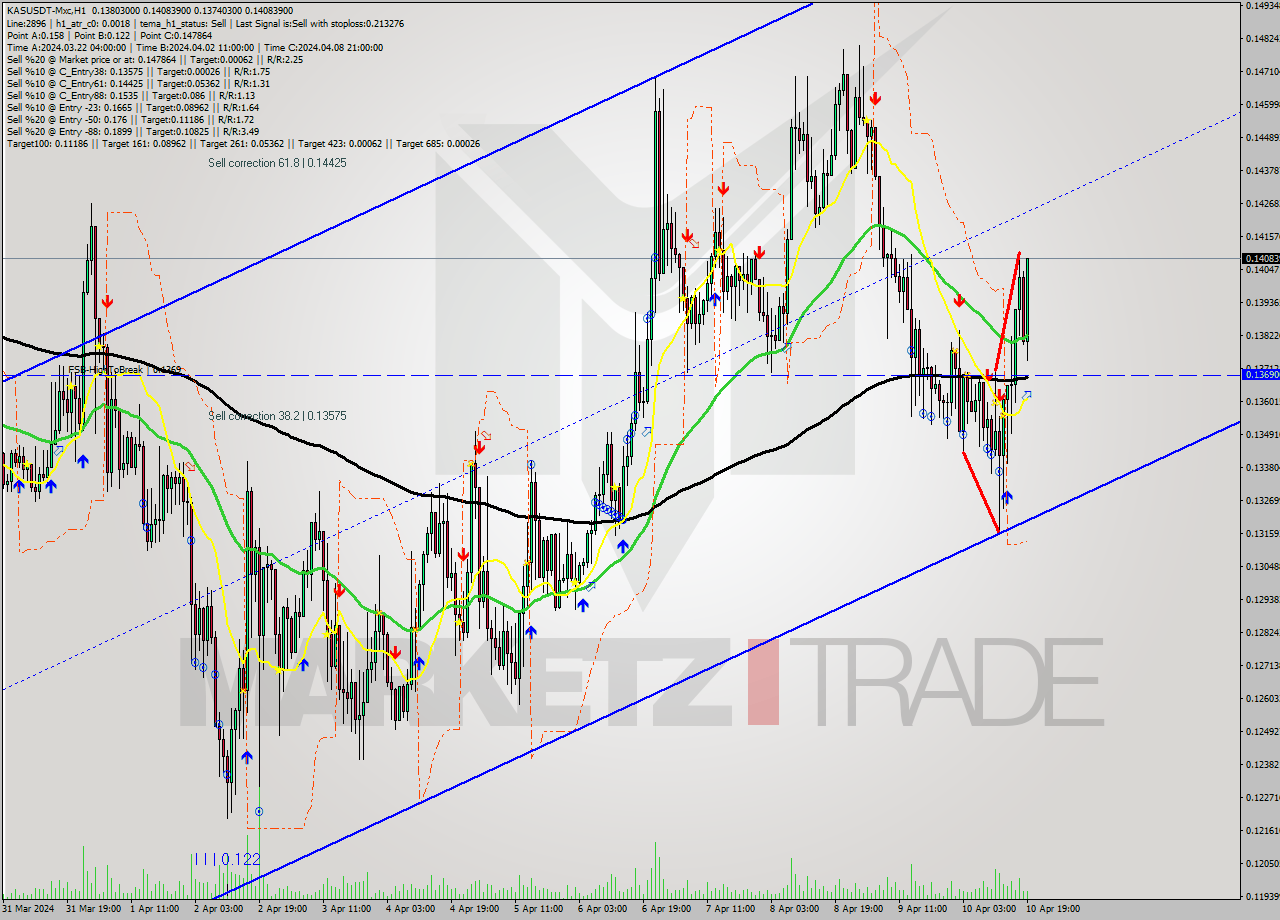Click the 0.14820 price axis label

point(1261,38)
